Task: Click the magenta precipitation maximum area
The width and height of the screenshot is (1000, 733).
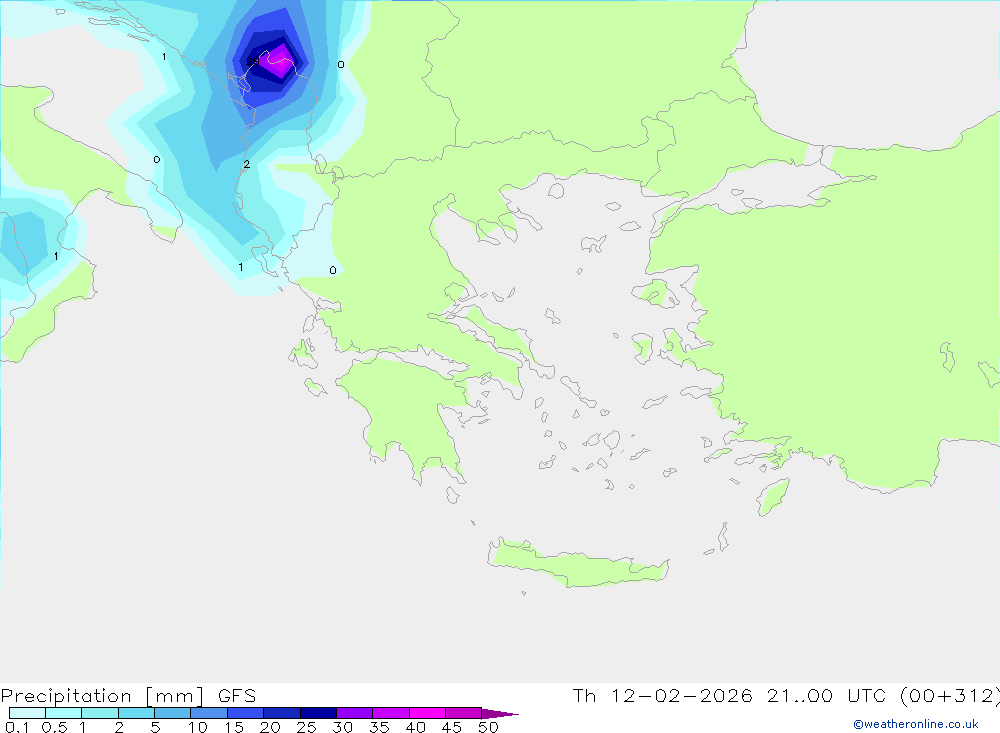Action: (x=279, y=61)
